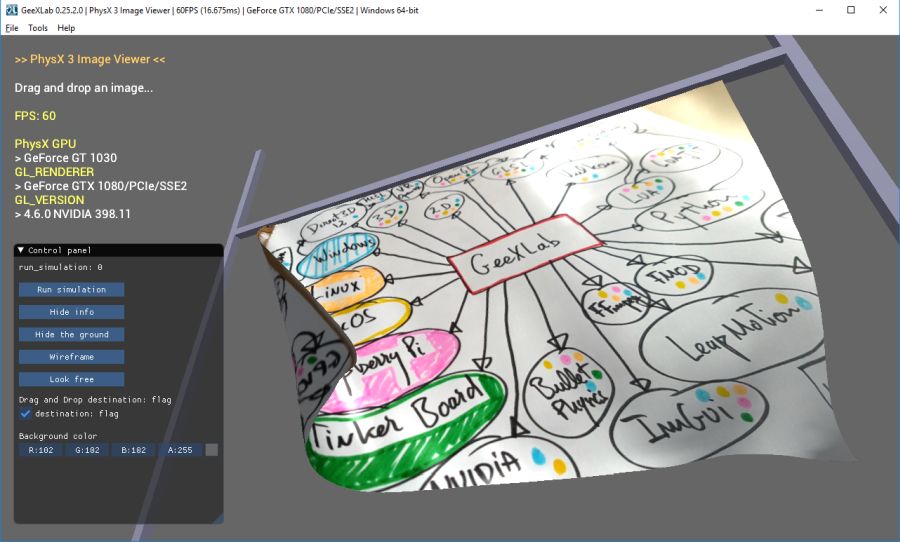
Task: Click the 'Drag and Drop destination: flag' label
Action: click(x=95, y=400)
